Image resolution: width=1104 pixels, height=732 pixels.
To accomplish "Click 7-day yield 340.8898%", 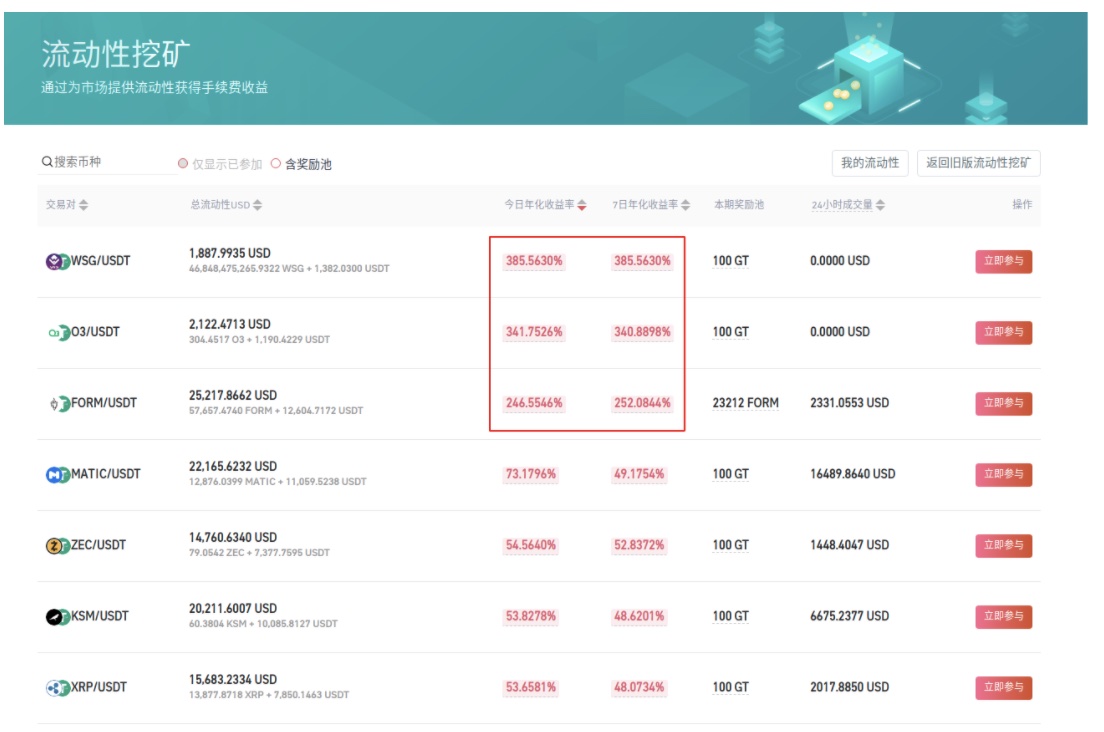I will [x=642, y=332].
